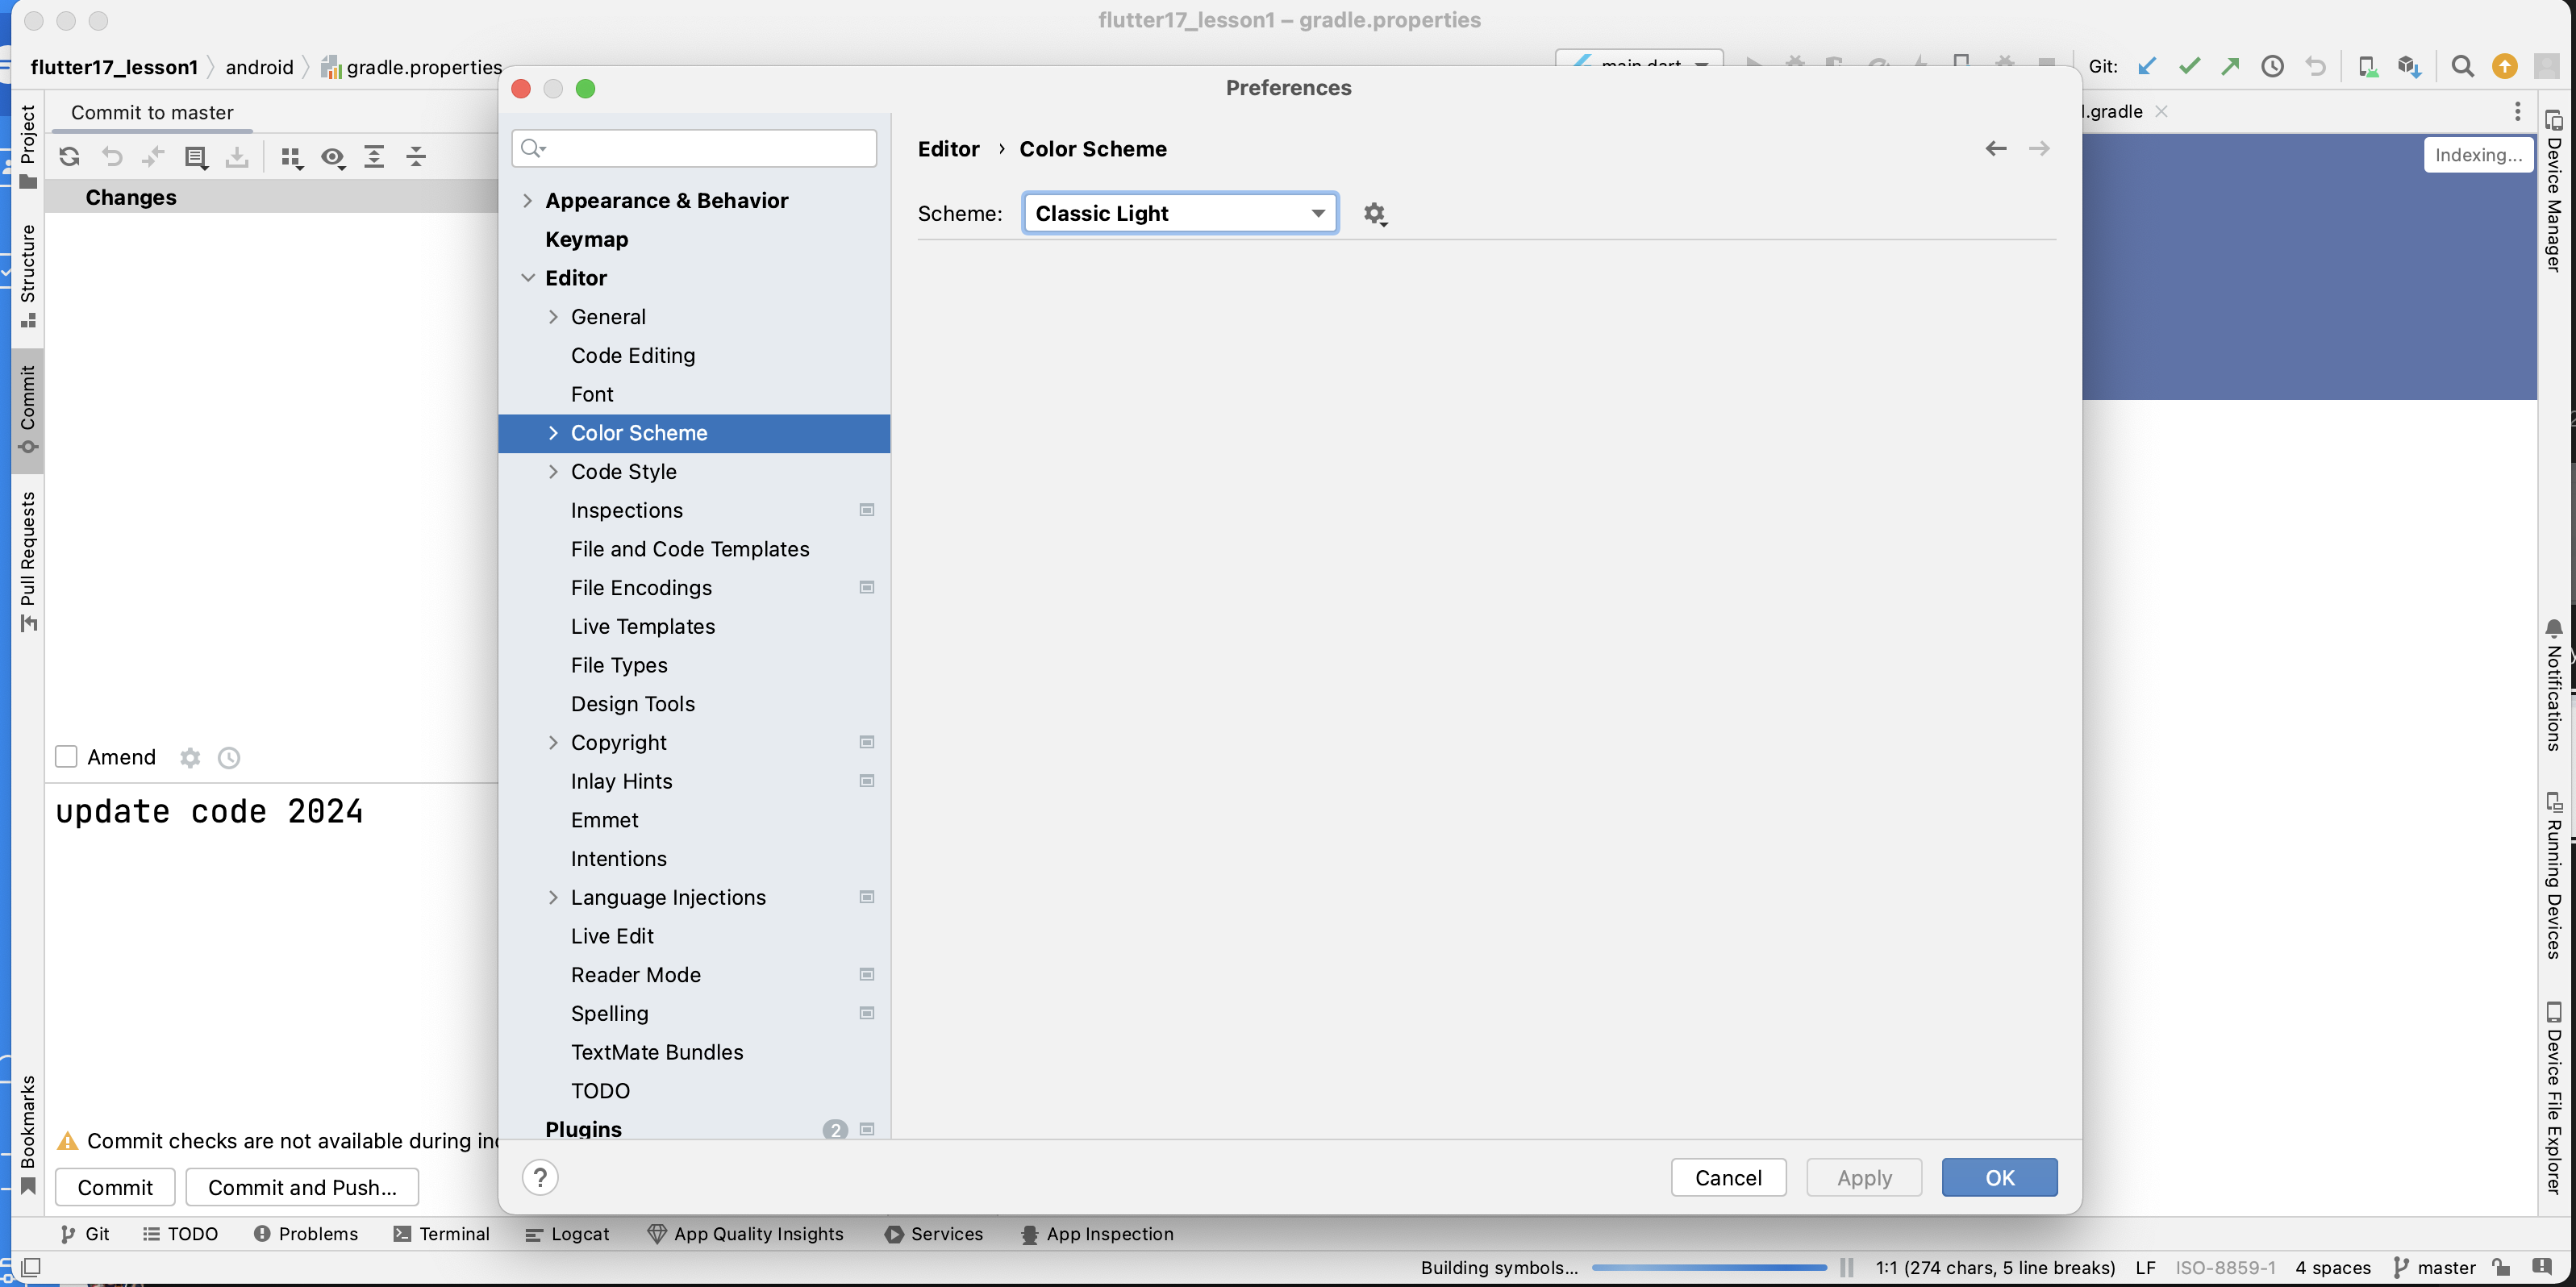The height and width of the screenshot is (1287, 2576).
Task: Open the Scheme dropdown showing Classic Light
Action: pos(1179,214)
